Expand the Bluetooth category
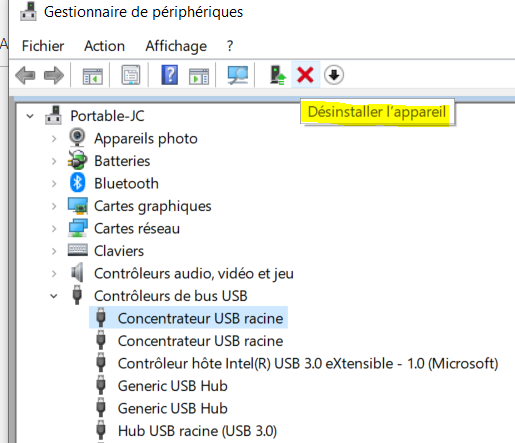The image size is (515, 443). pos(54,184)
